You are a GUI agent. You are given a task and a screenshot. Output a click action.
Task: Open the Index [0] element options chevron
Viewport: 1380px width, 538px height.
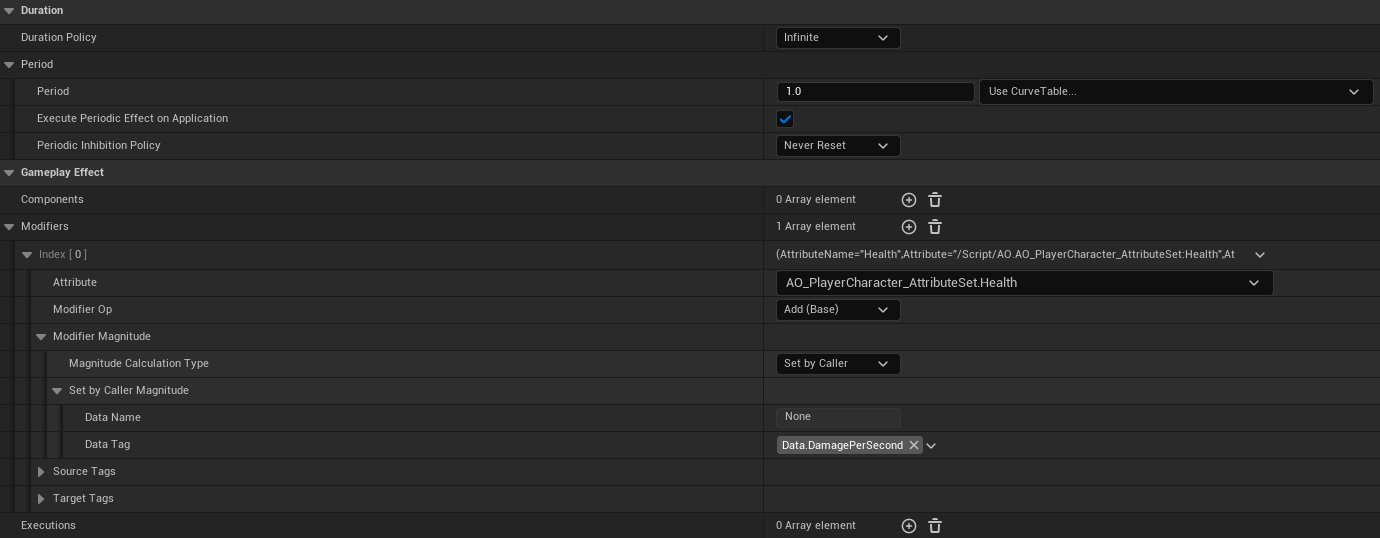click(x=1260, y=255)
